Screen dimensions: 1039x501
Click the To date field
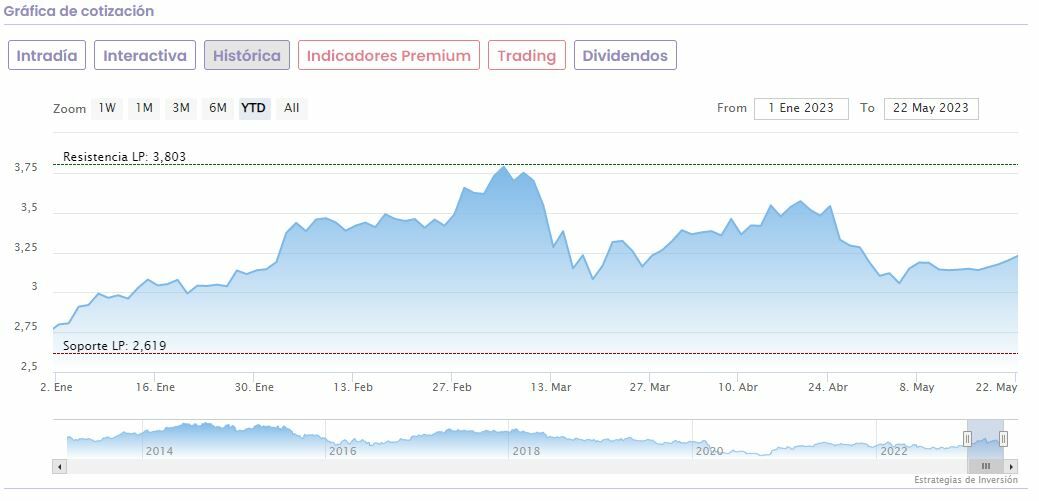(930, 108)
